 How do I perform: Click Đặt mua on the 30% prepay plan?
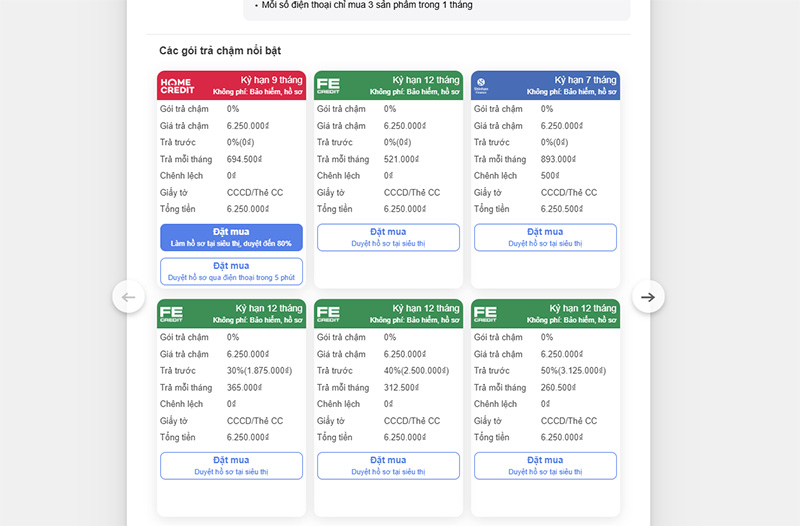point(231,466)
